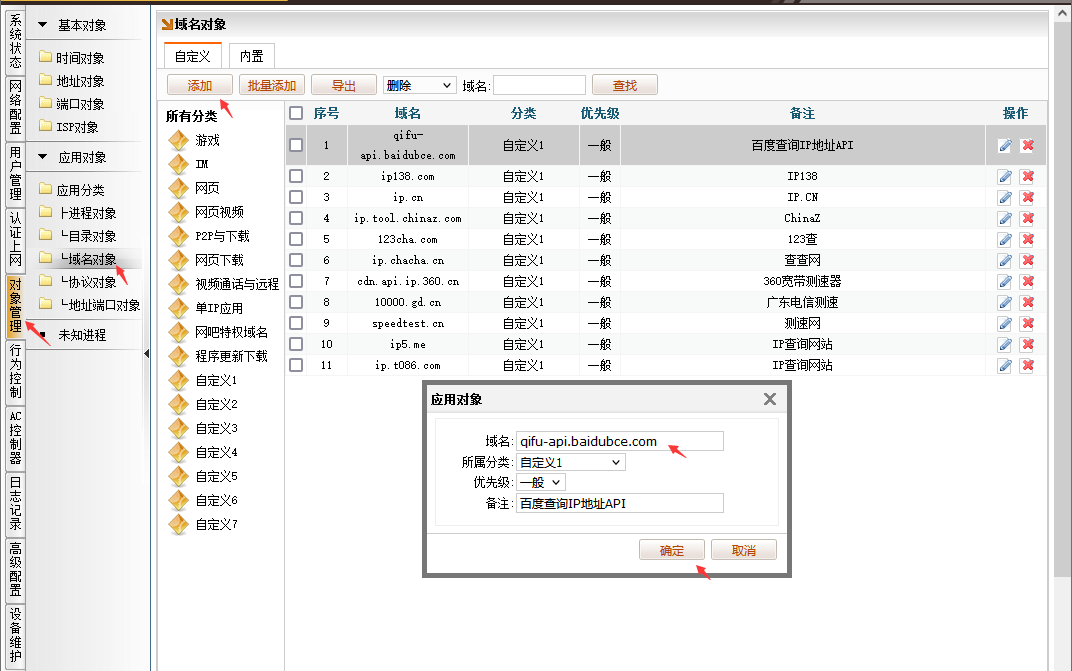The image size is (1072, 671).
Task: Switch to the 内置 tab
Action: 251,58
